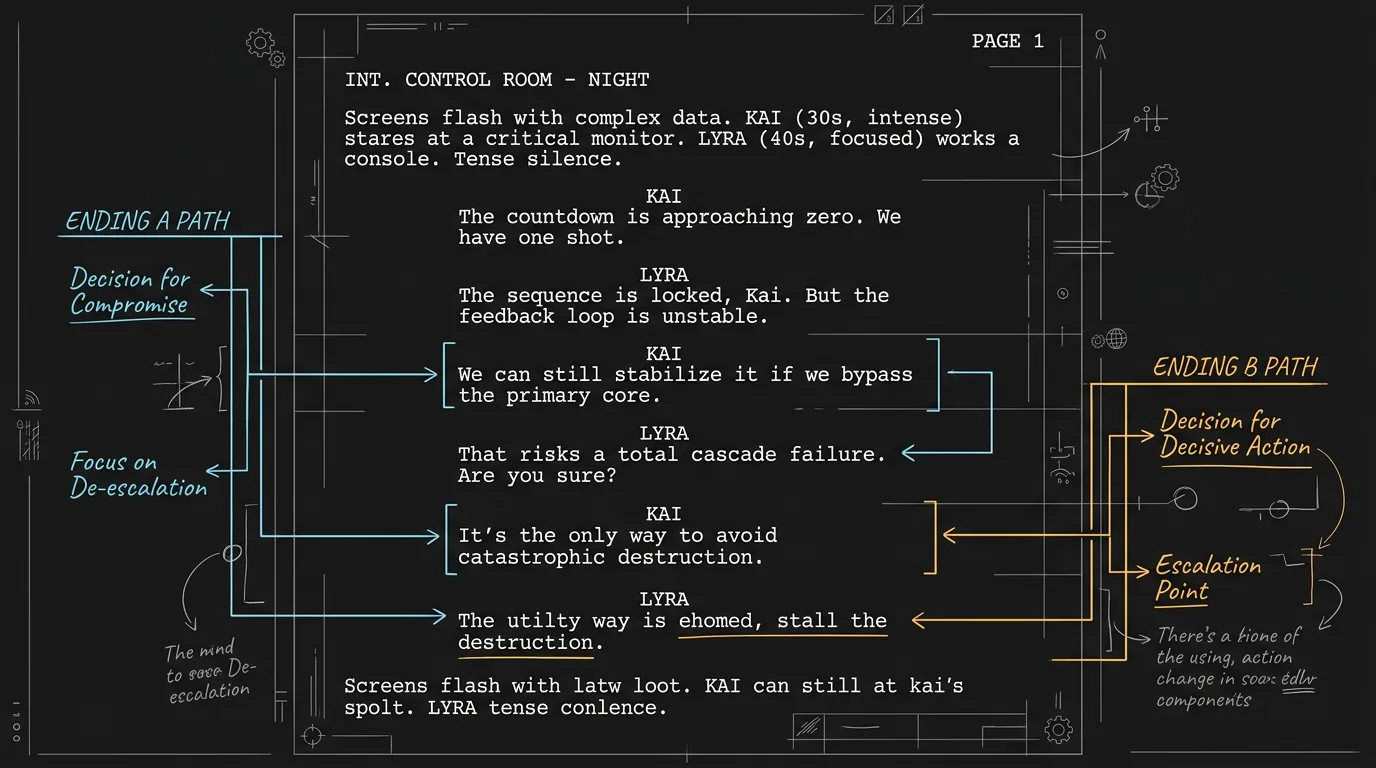The image size is (1376, 768).
Task: Click the dialogue 'The countdown is approaching zero. We'
Action: tap(679, 217)
